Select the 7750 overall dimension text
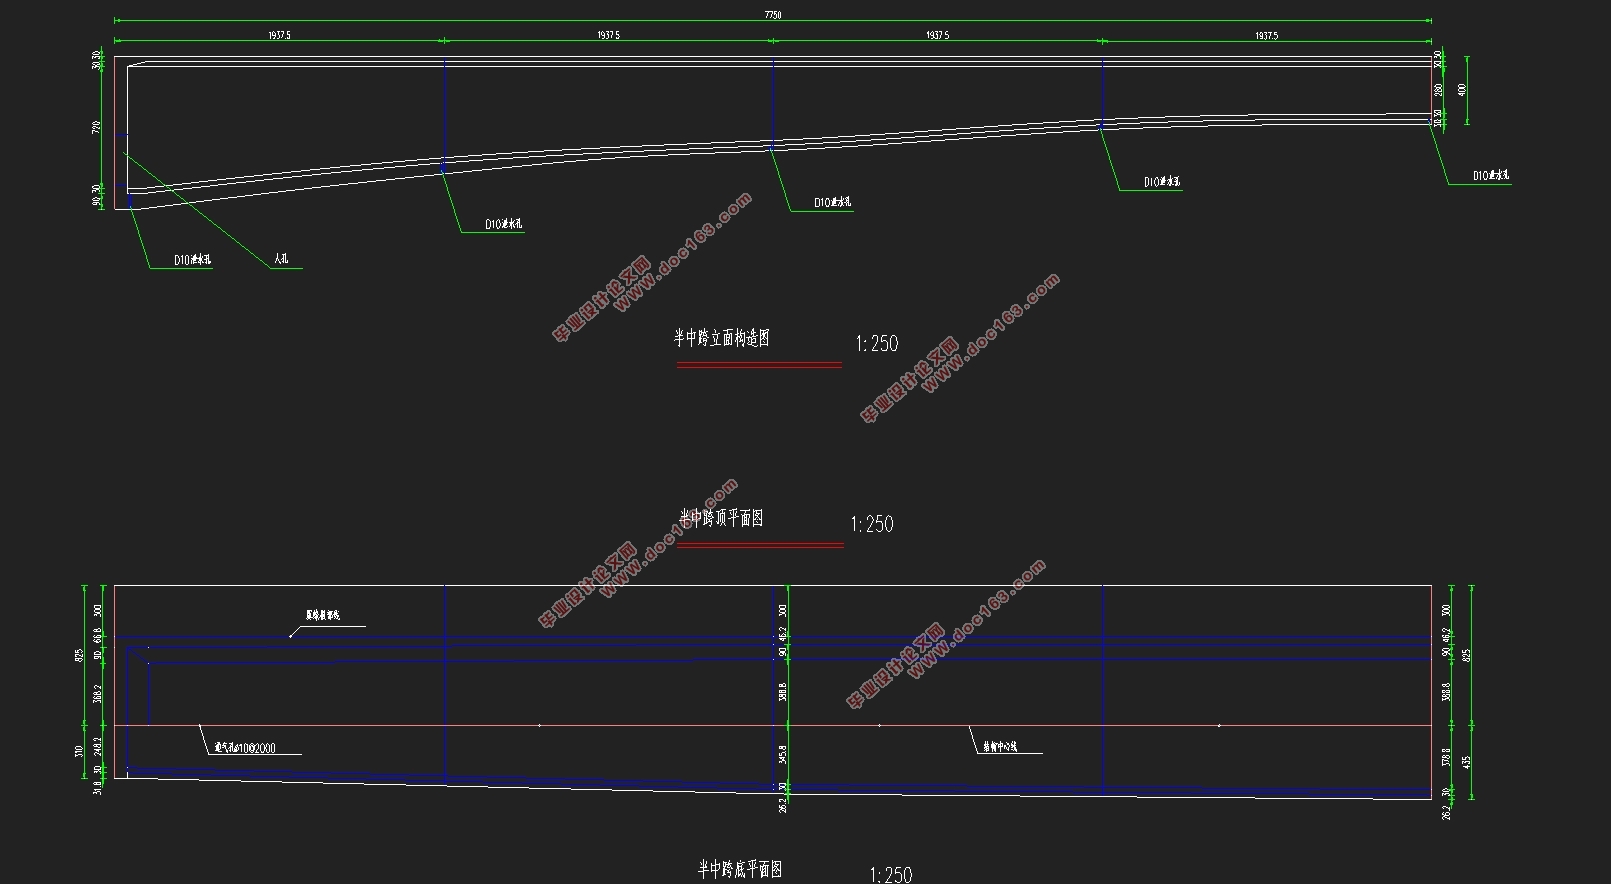 tap(772, 15)
